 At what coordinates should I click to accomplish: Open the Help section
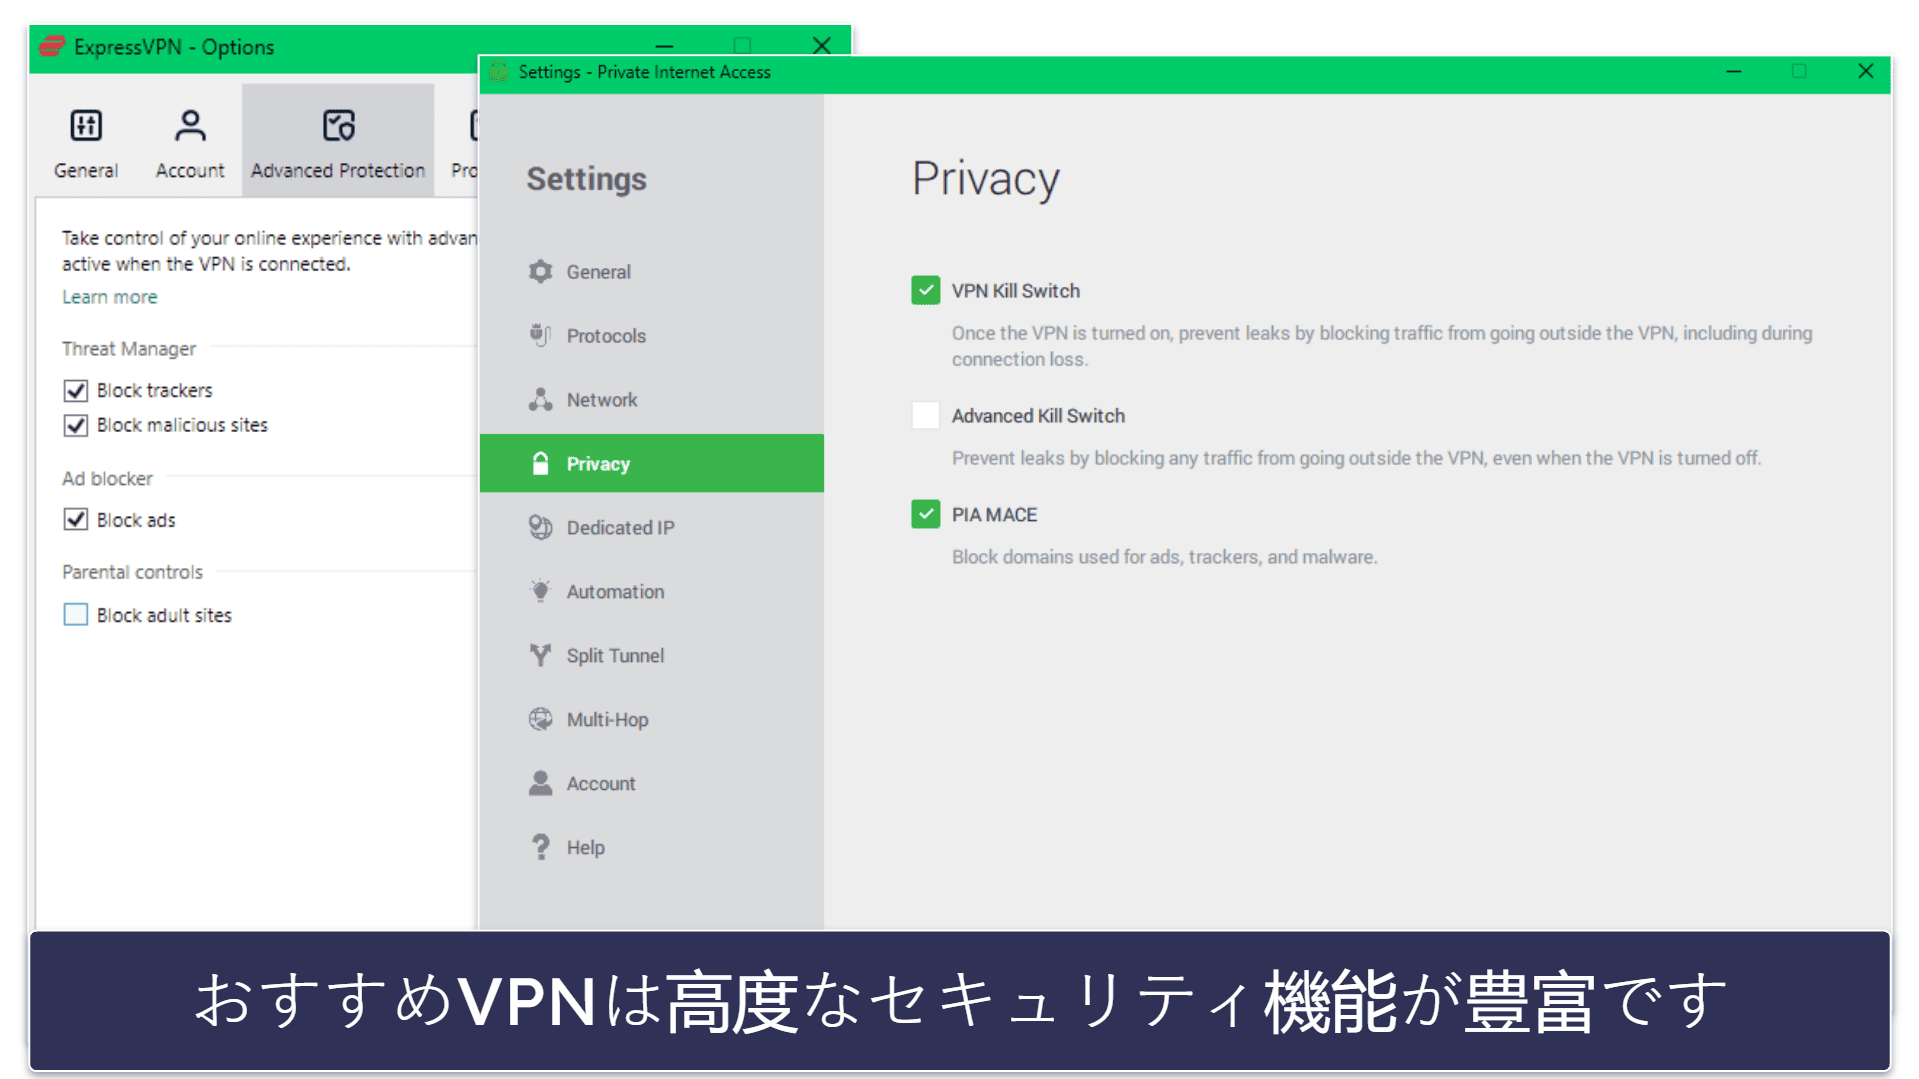click(x=652, y=847)
